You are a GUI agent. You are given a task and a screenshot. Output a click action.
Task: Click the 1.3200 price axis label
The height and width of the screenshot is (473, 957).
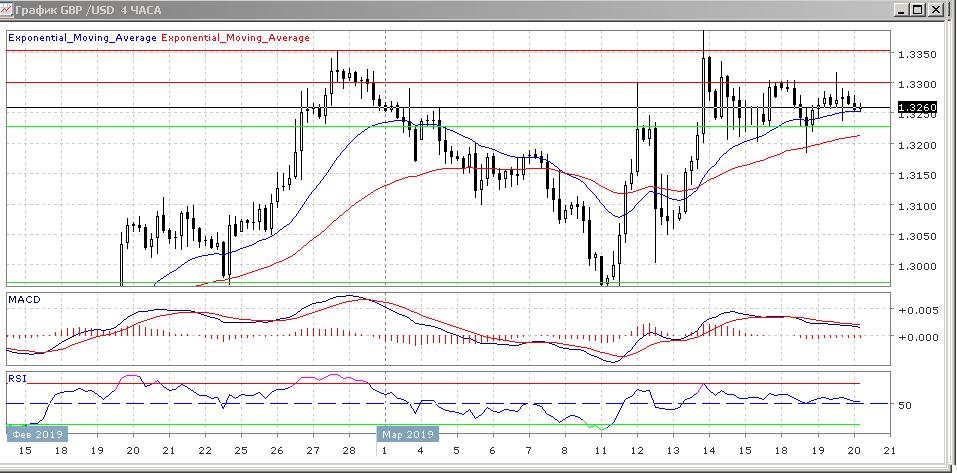(918, 145)
